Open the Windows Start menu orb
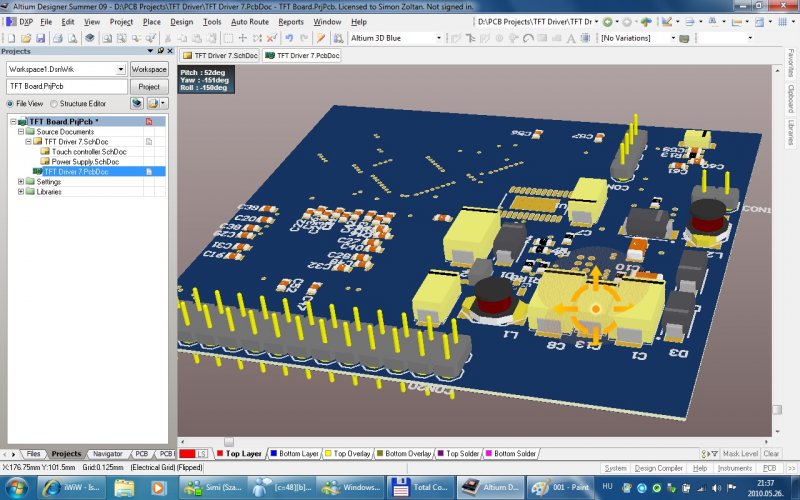 pos(17,487)
